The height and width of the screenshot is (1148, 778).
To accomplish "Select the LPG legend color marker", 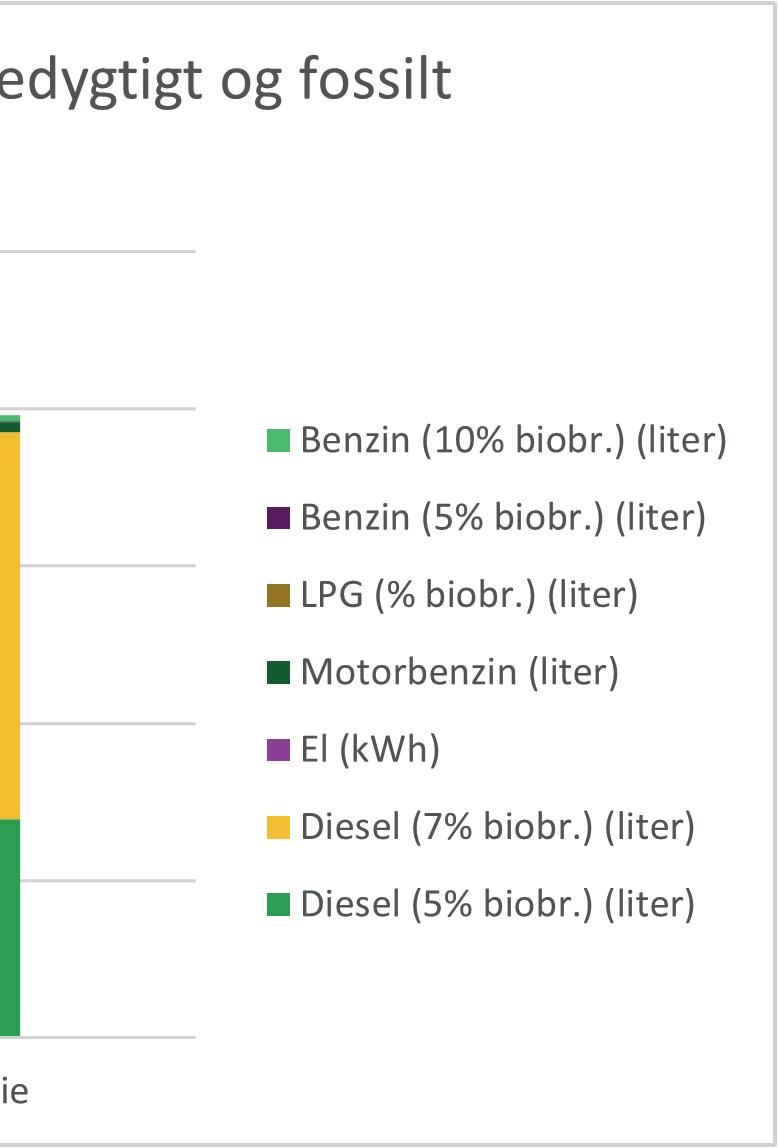I will (278, 595).
